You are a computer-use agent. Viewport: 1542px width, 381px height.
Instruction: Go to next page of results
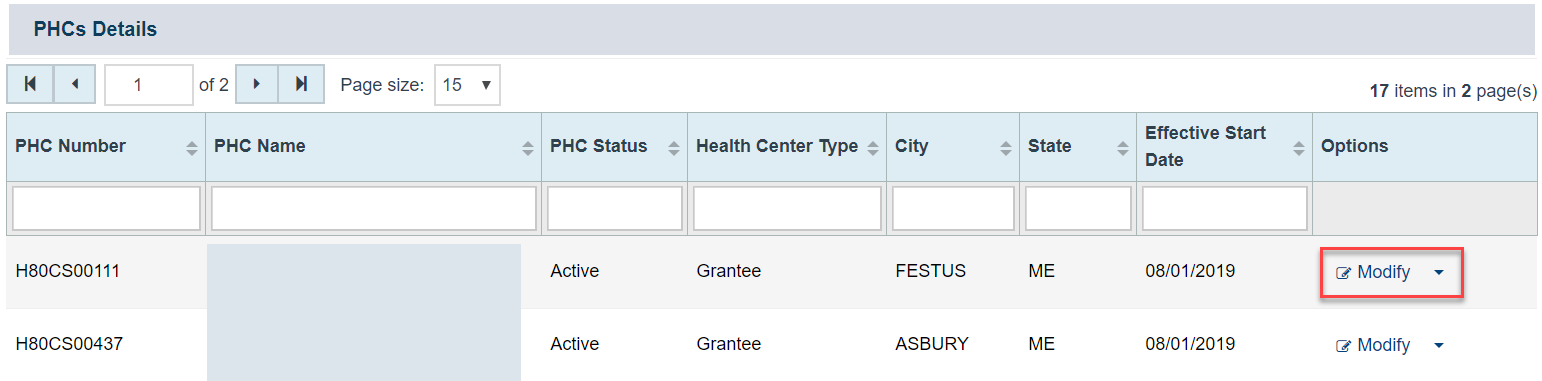click(x=257, y=85)
